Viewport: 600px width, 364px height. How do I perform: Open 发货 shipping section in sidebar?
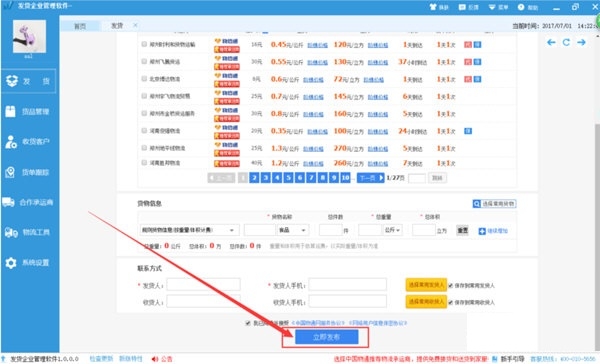pyautogui.click(x=29, y=81)
